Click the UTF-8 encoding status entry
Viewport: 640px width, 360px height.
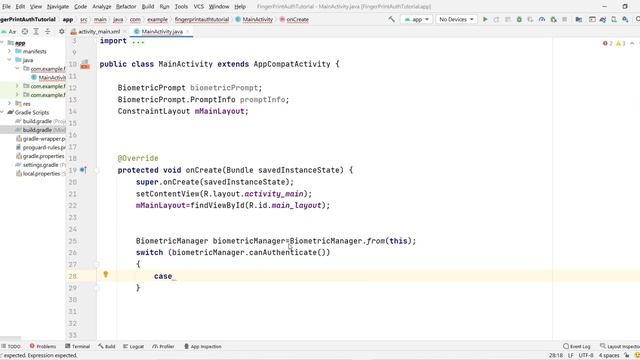click(586, 356)
